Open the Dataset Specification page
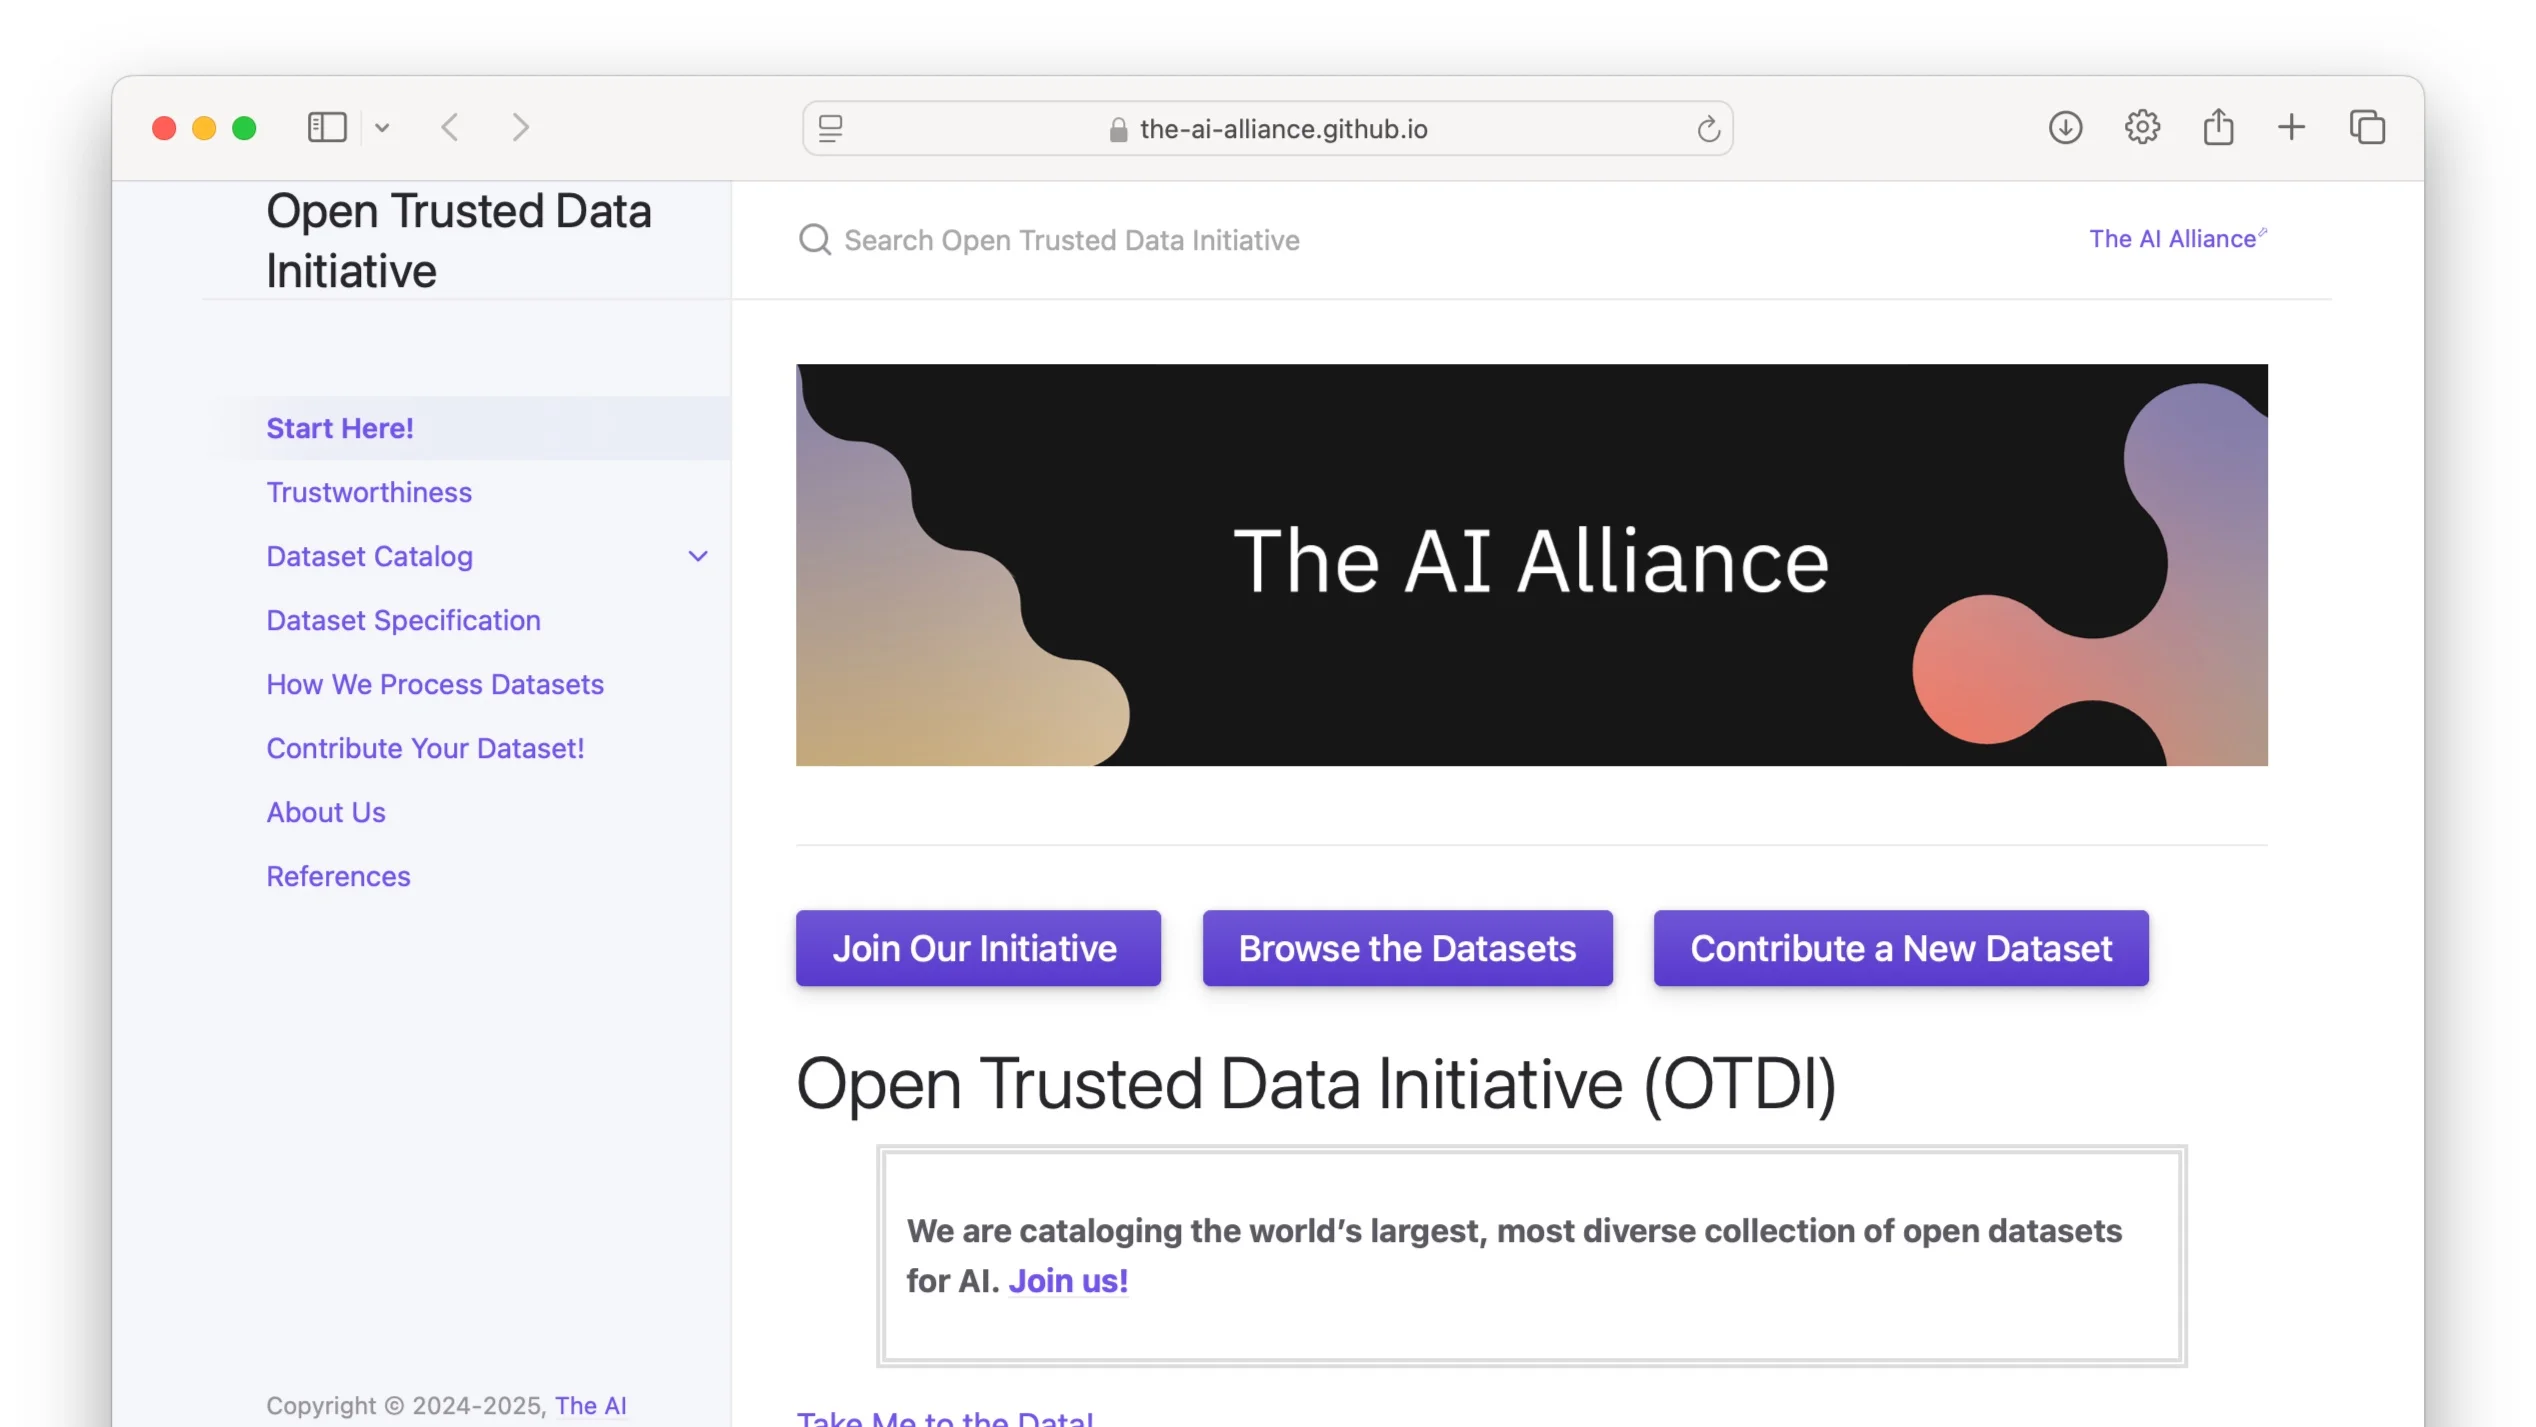The image size is (2536, 1427). coord(403,620)
